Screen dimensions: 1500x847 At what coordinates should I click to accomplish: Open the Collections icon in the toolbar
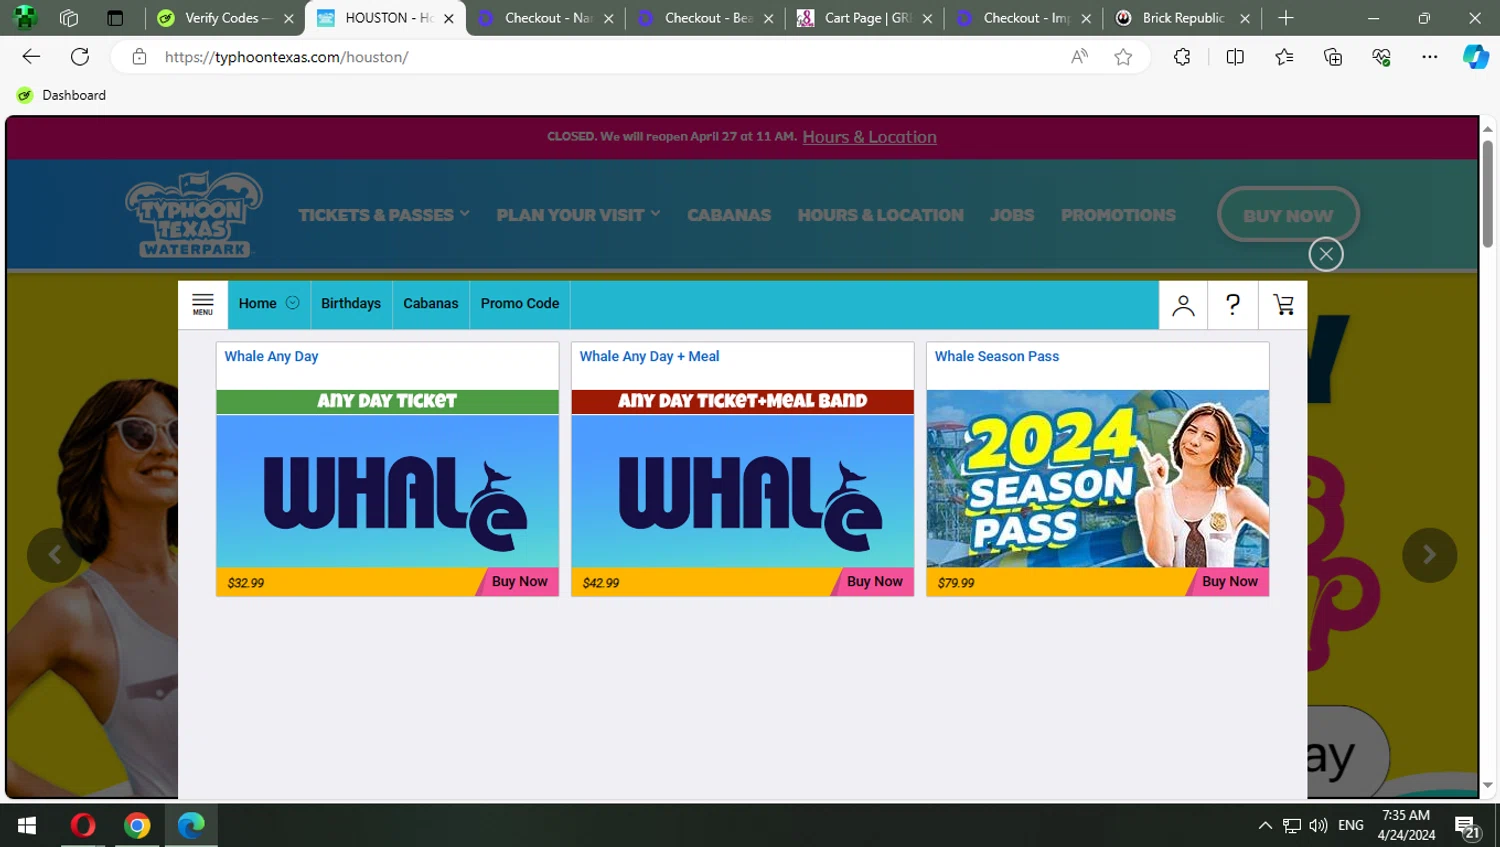pyautogui.click(x=1333, y=57)
